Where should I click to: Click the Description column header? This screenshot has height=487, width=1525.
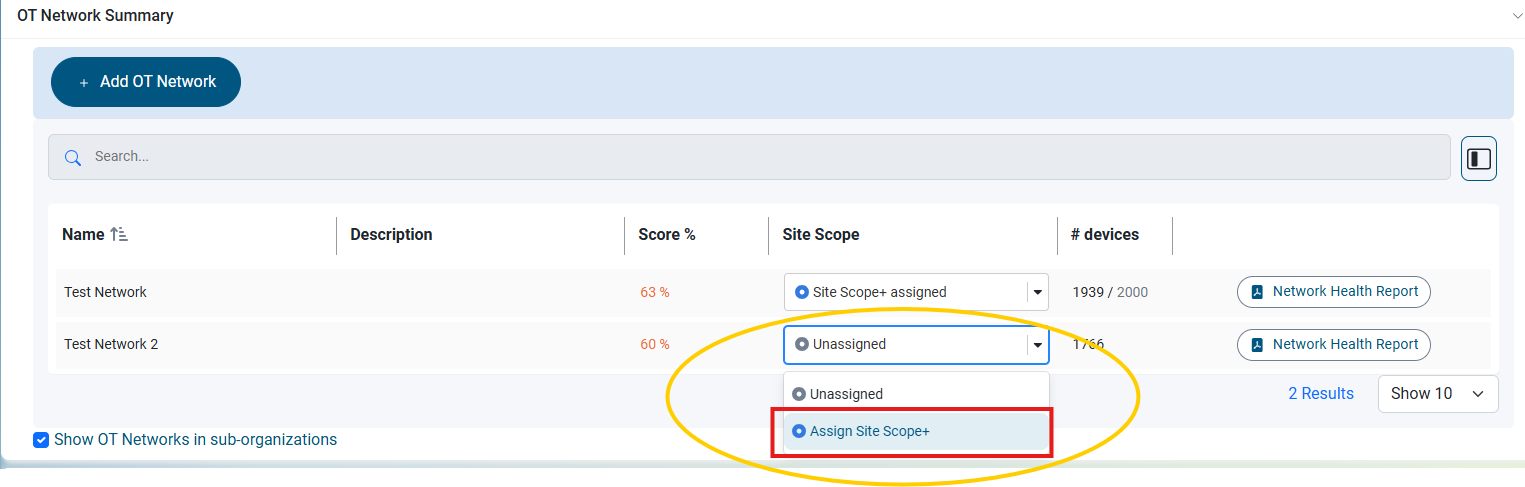click(391, 234)
